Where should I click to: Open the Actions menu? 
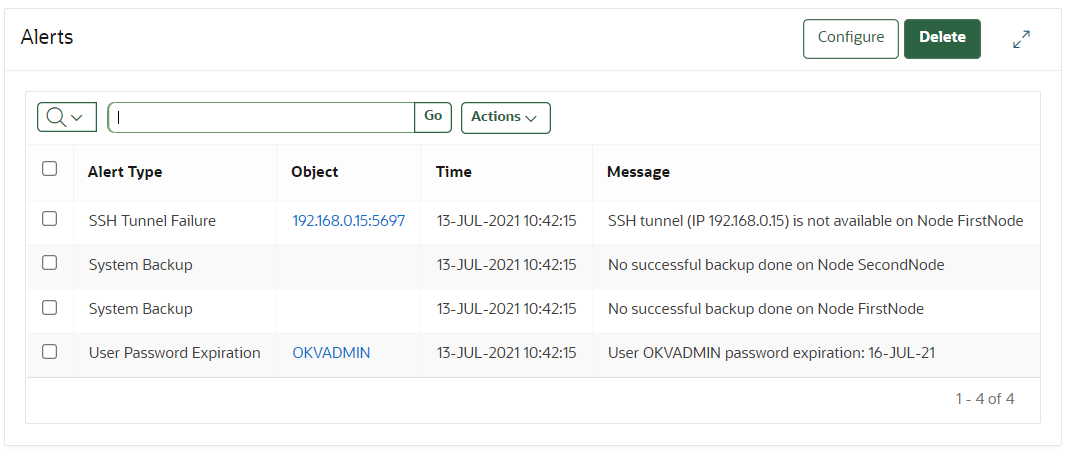(x=505, y=117)
